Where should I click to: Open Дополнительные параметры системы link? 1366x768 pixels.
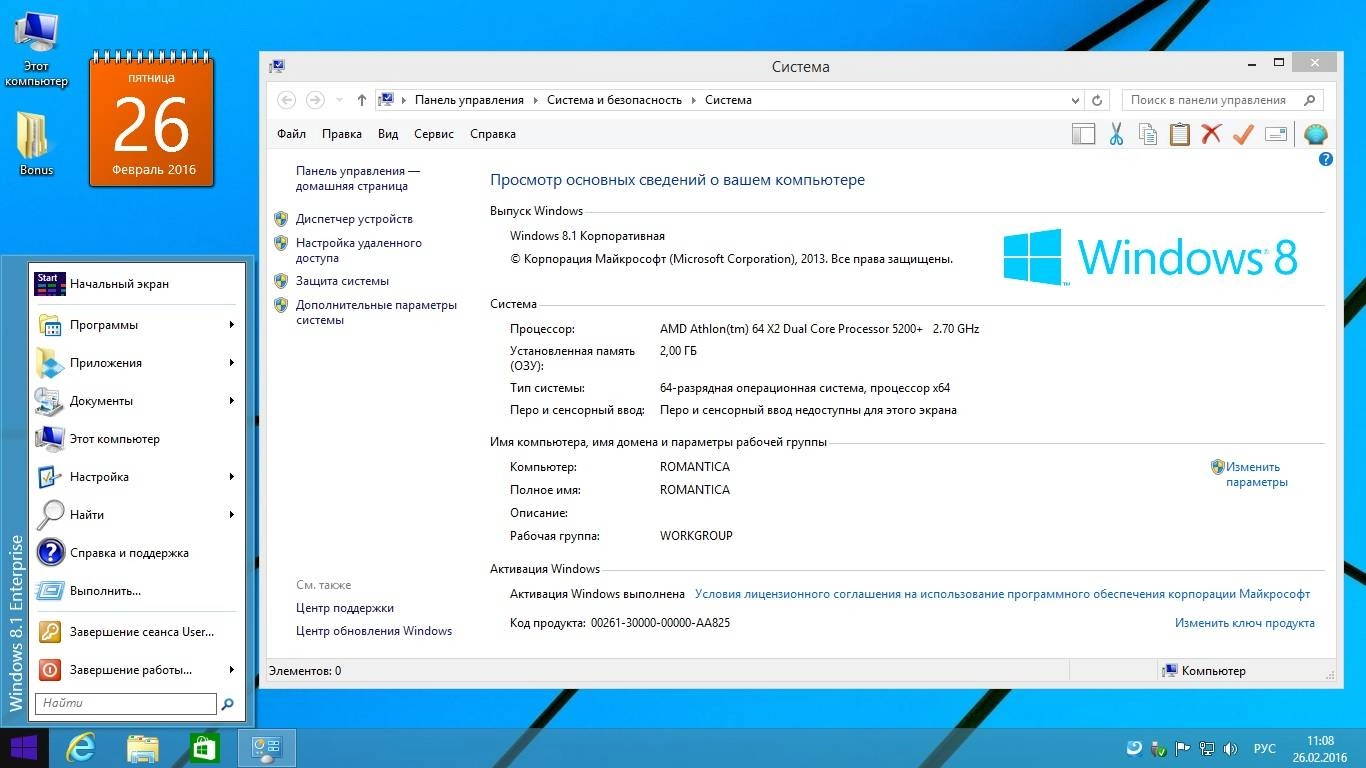point(376,312)
